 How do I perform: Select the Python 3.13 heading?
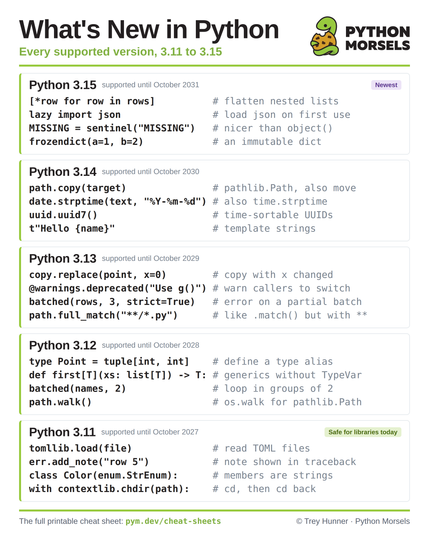coord(63,258)
